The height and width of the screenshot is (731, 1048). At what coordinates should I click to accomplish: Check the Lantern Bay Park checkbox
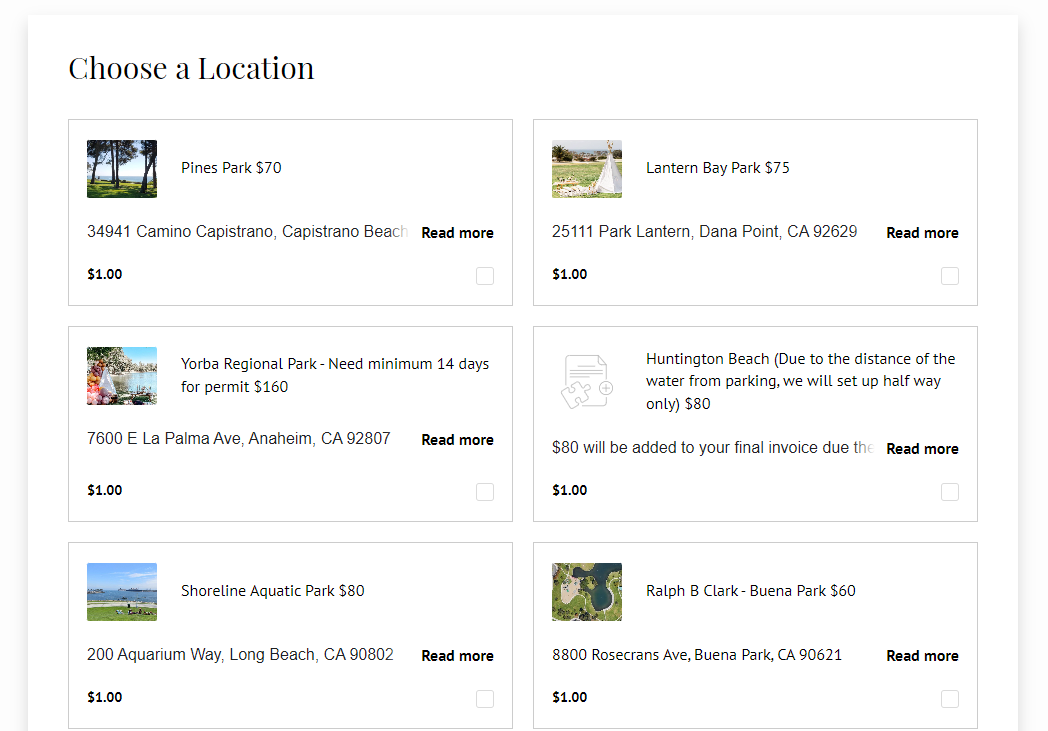click(950, 276)
